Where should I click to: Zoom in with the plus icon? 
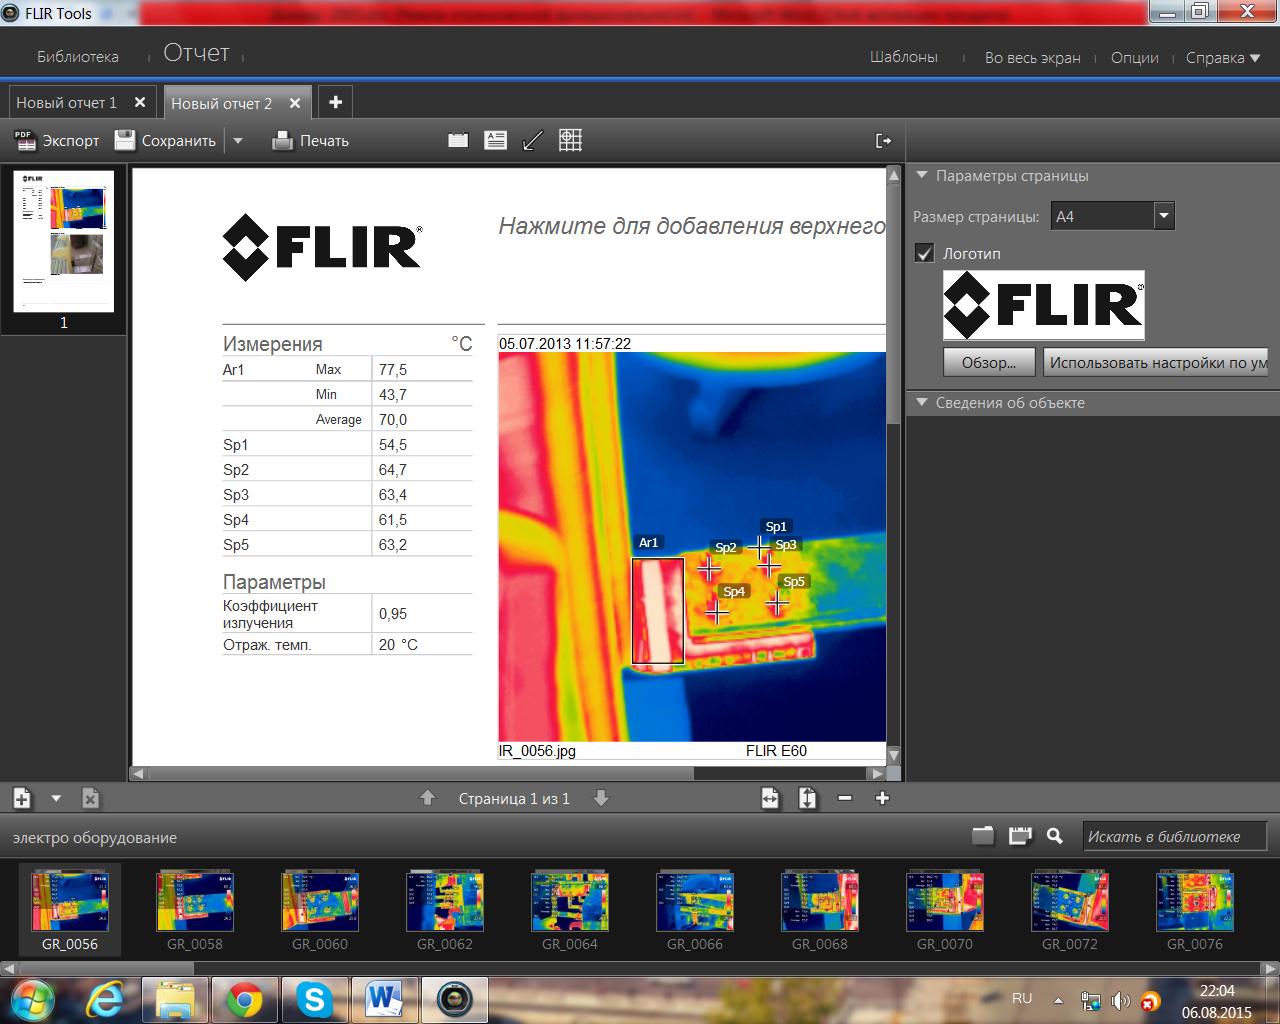[882, 798]
